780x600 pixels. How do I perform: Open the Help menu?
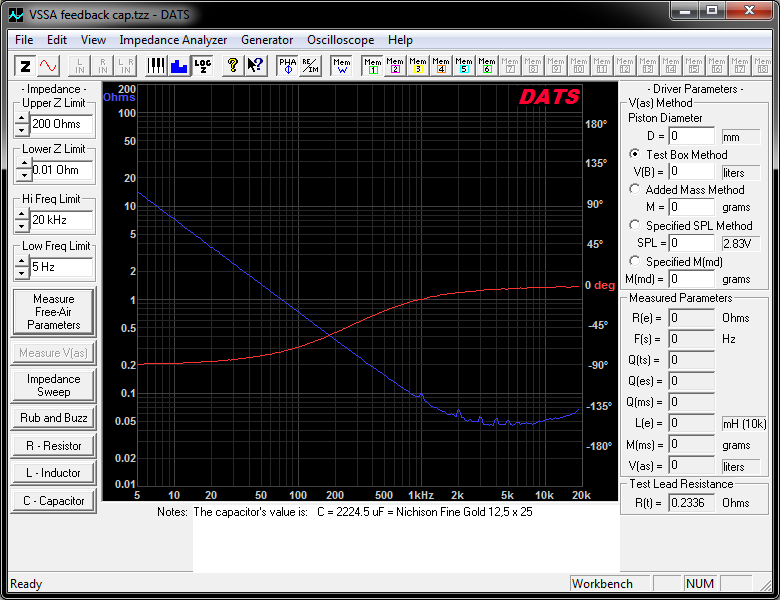click(x=400, y=40)
